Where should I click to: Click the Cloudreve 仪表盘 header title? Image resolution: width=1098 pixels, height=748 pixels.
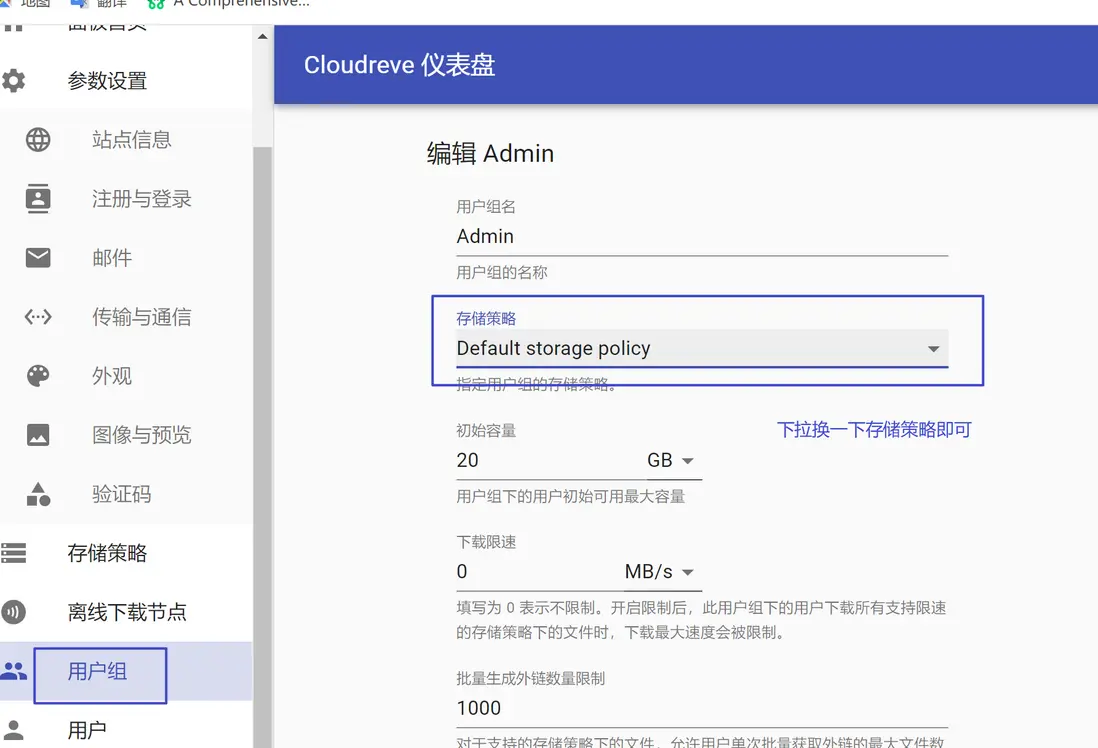pyautogui.click(x=399, y=64)
